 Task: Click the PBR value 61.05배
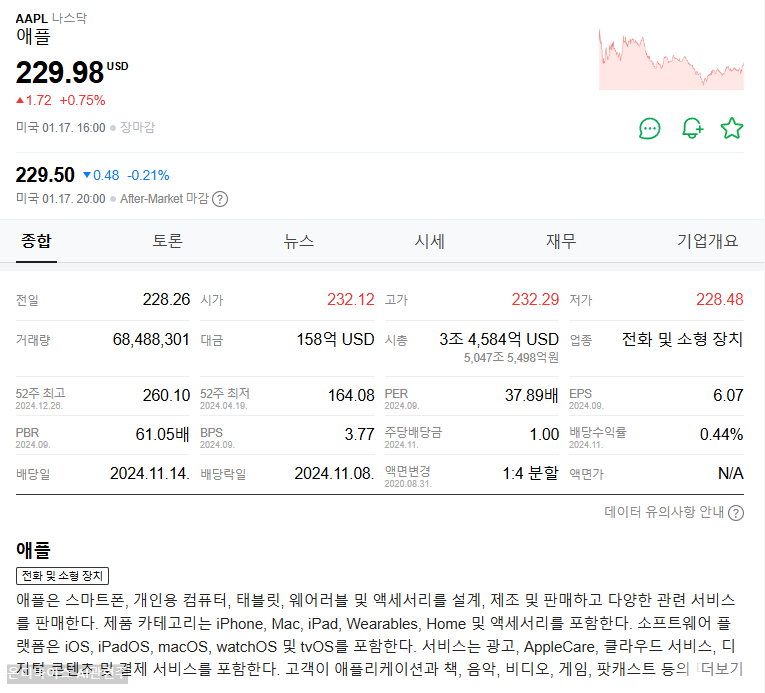click(x=162, y=434)
